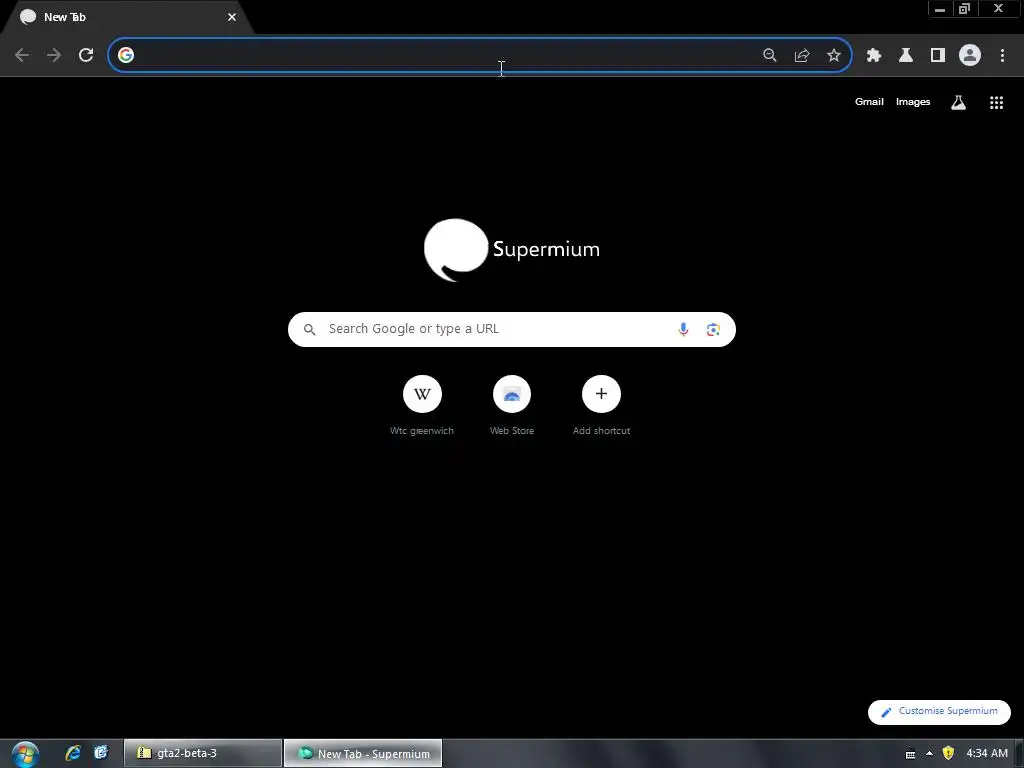1024x768 pixels.
Task: Select the New Tab tab
Action: pyautogui.click(x=127, y=17)
